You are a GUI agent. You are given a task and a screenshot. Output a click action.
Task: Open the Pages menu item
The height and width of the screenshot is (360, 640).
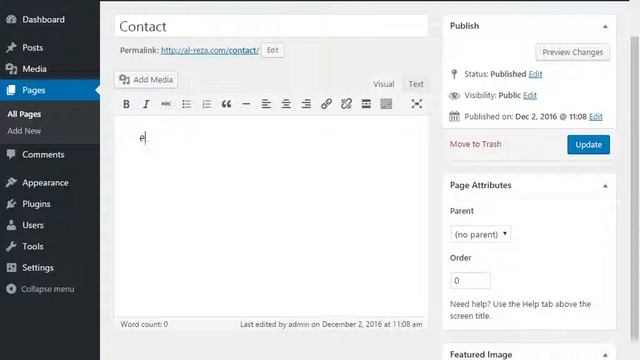click(x=50, y=90)
